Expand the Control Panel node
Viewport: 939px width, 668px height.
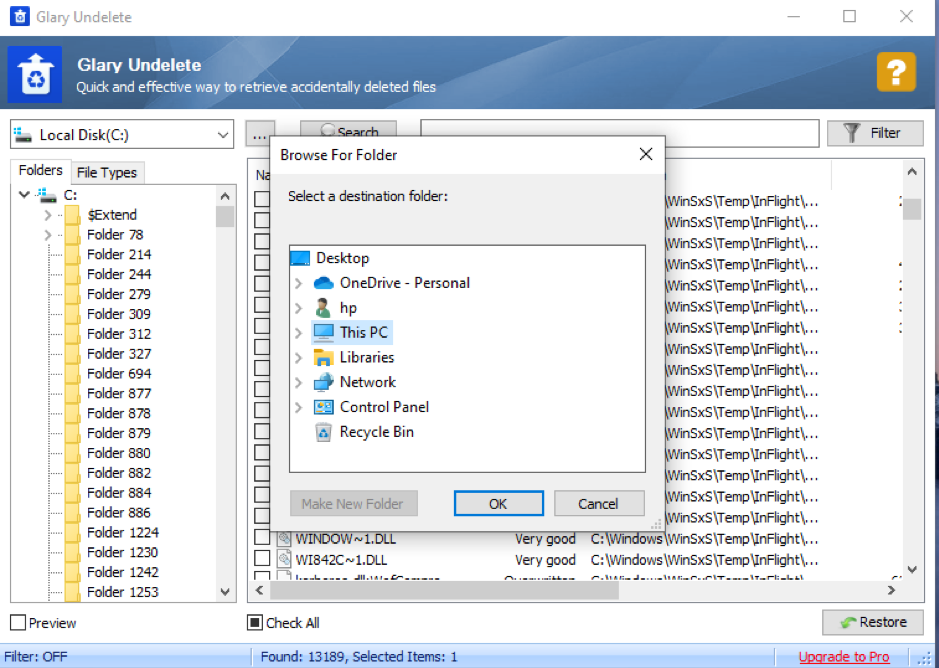click(x=298, y=408)
